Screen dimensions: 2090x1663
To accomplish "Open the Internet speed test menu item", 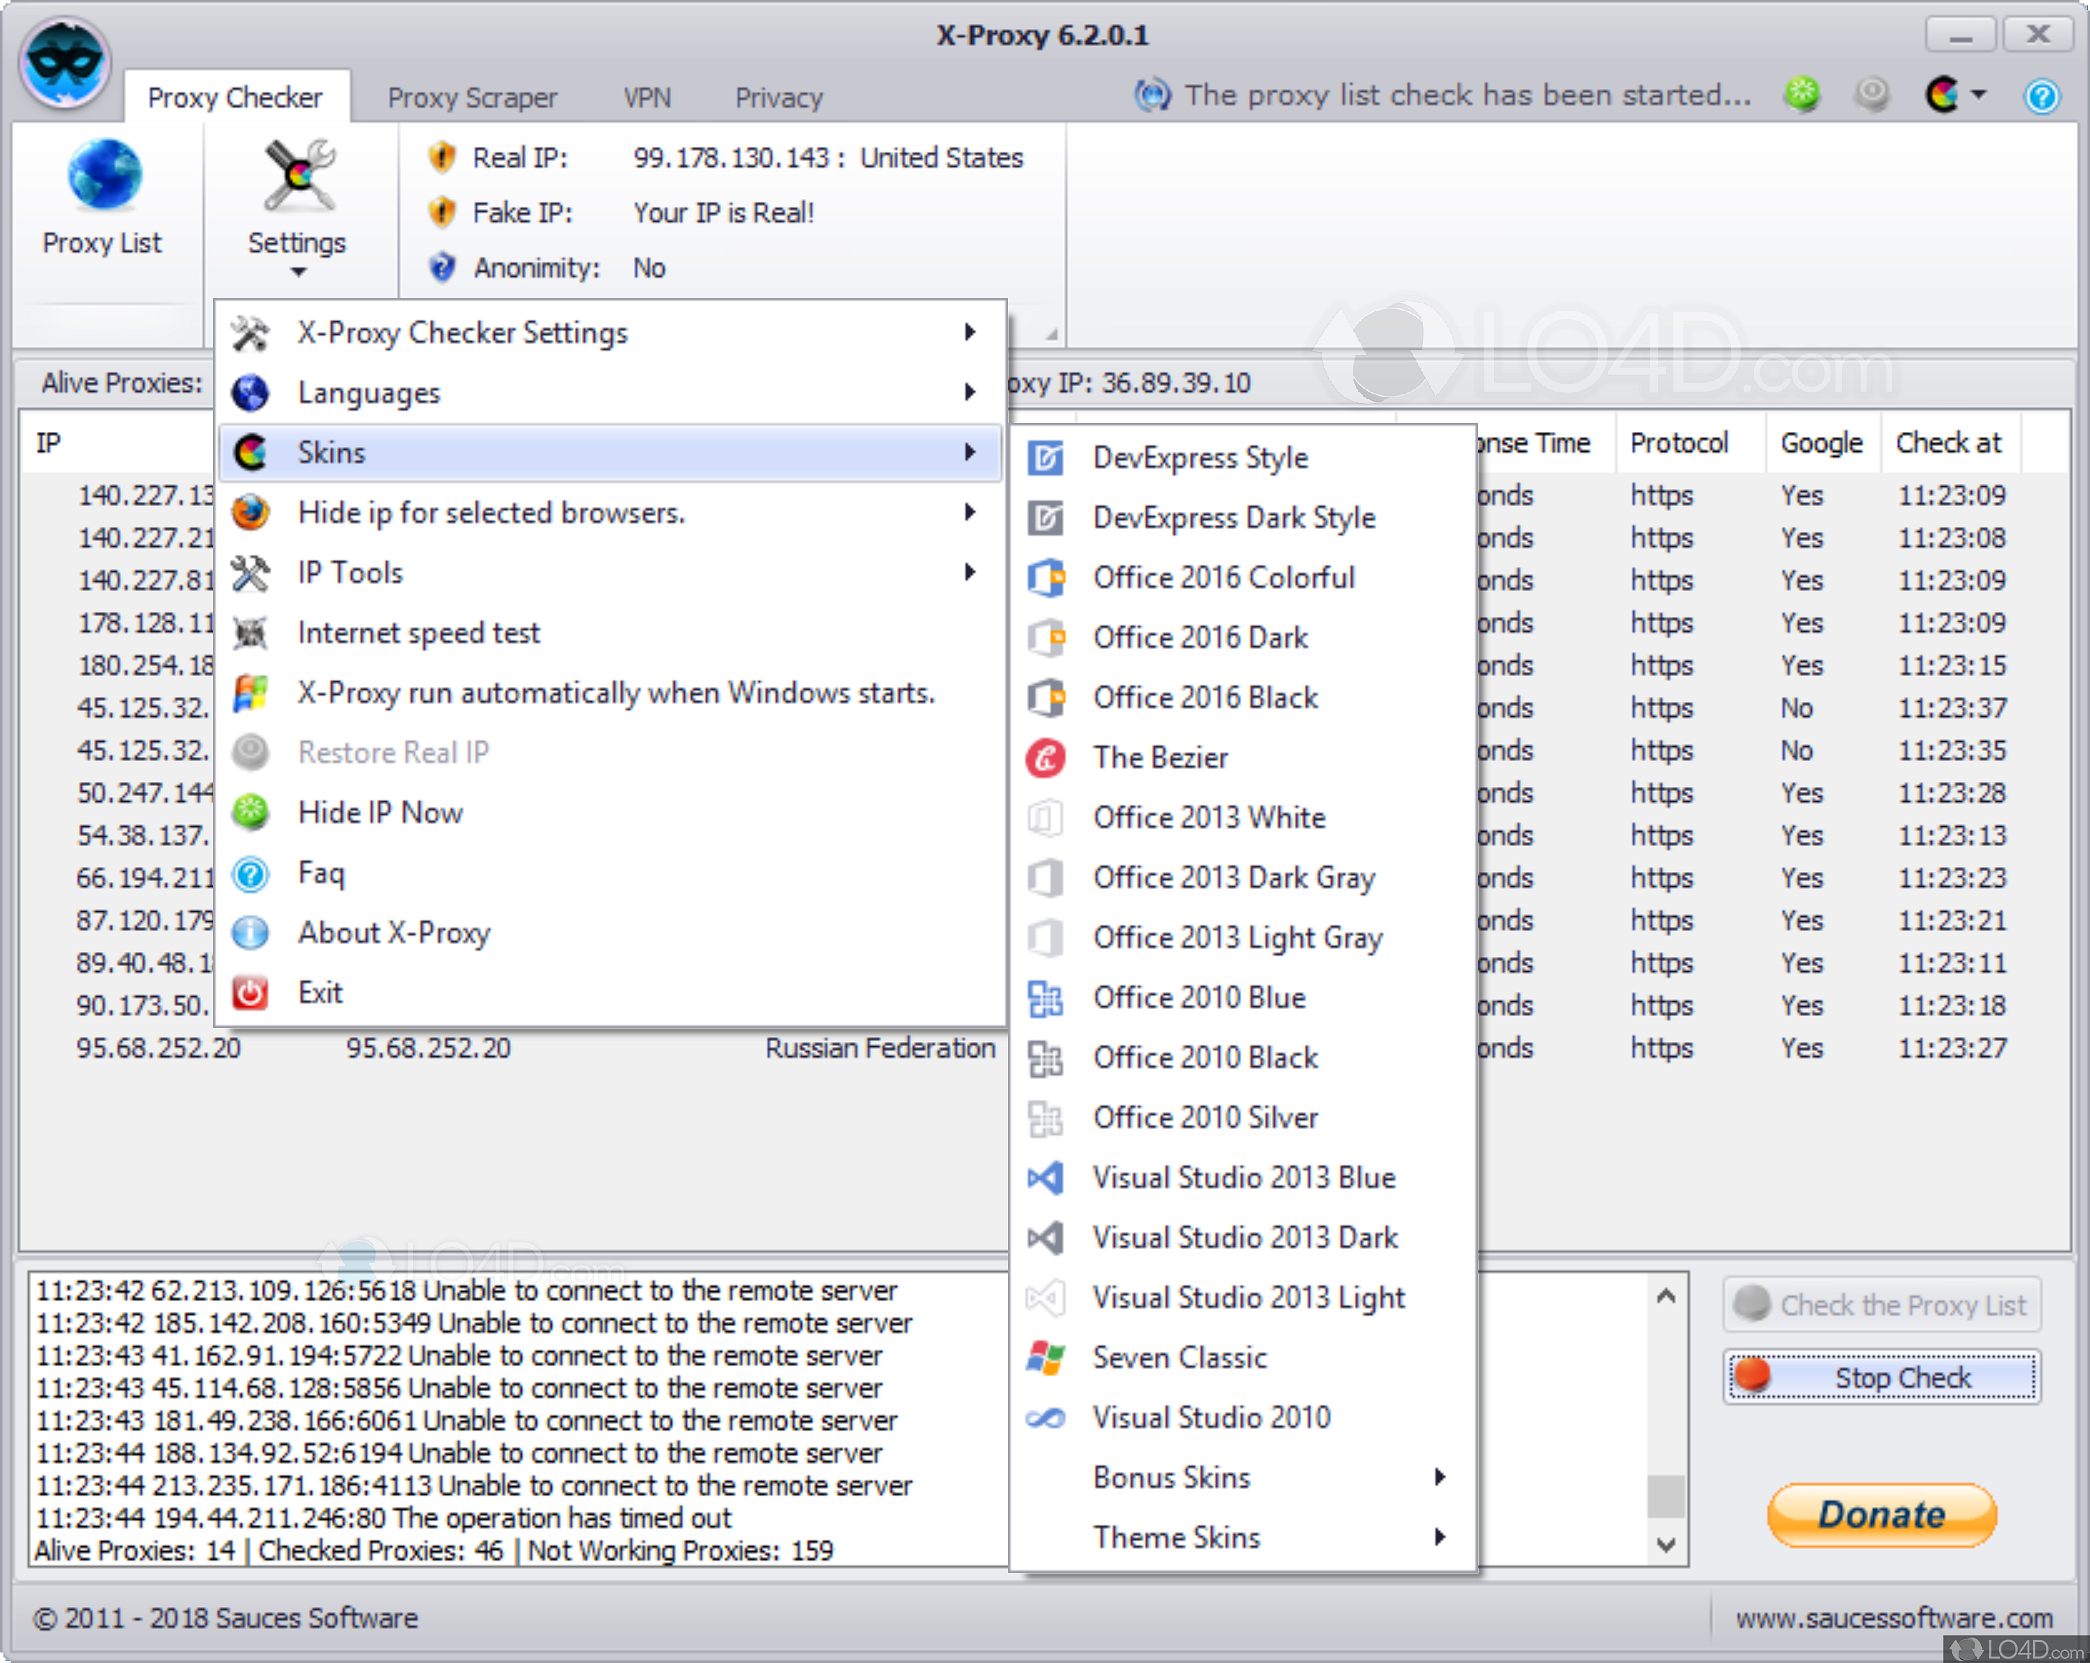I will pos(418,633).
